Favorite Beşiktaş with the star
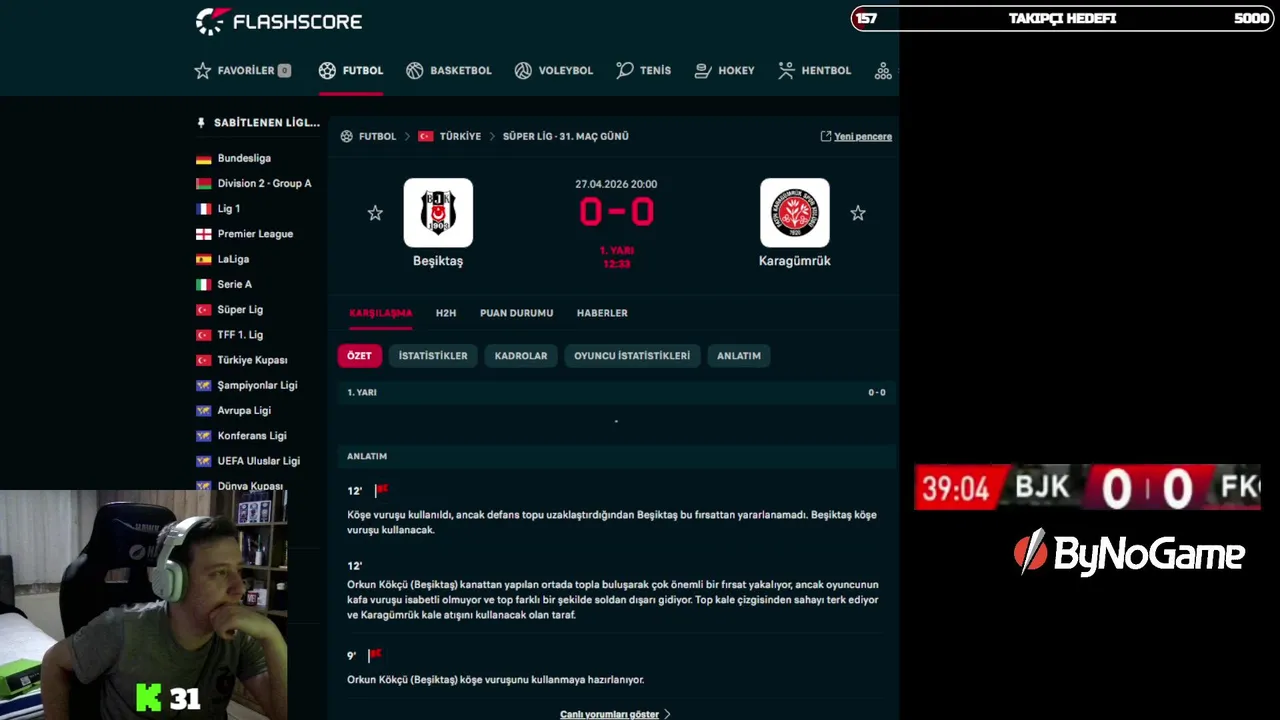 [375, 213]
